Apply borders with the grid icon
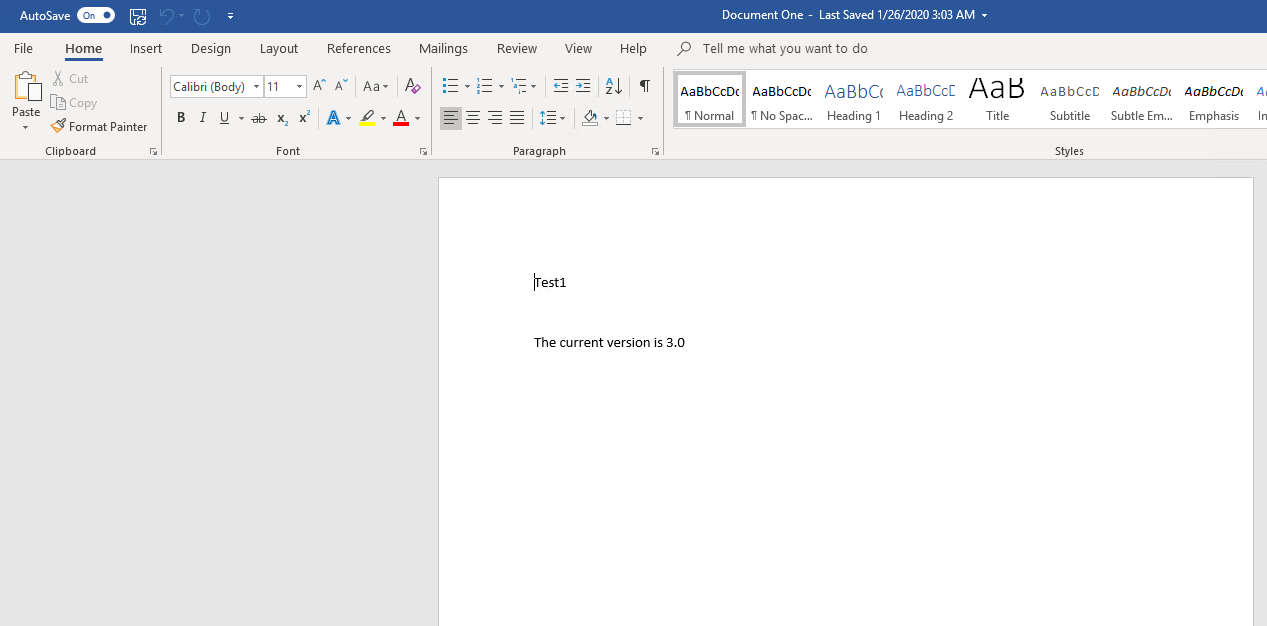1267x626 pixels. [x=624, y=118]
